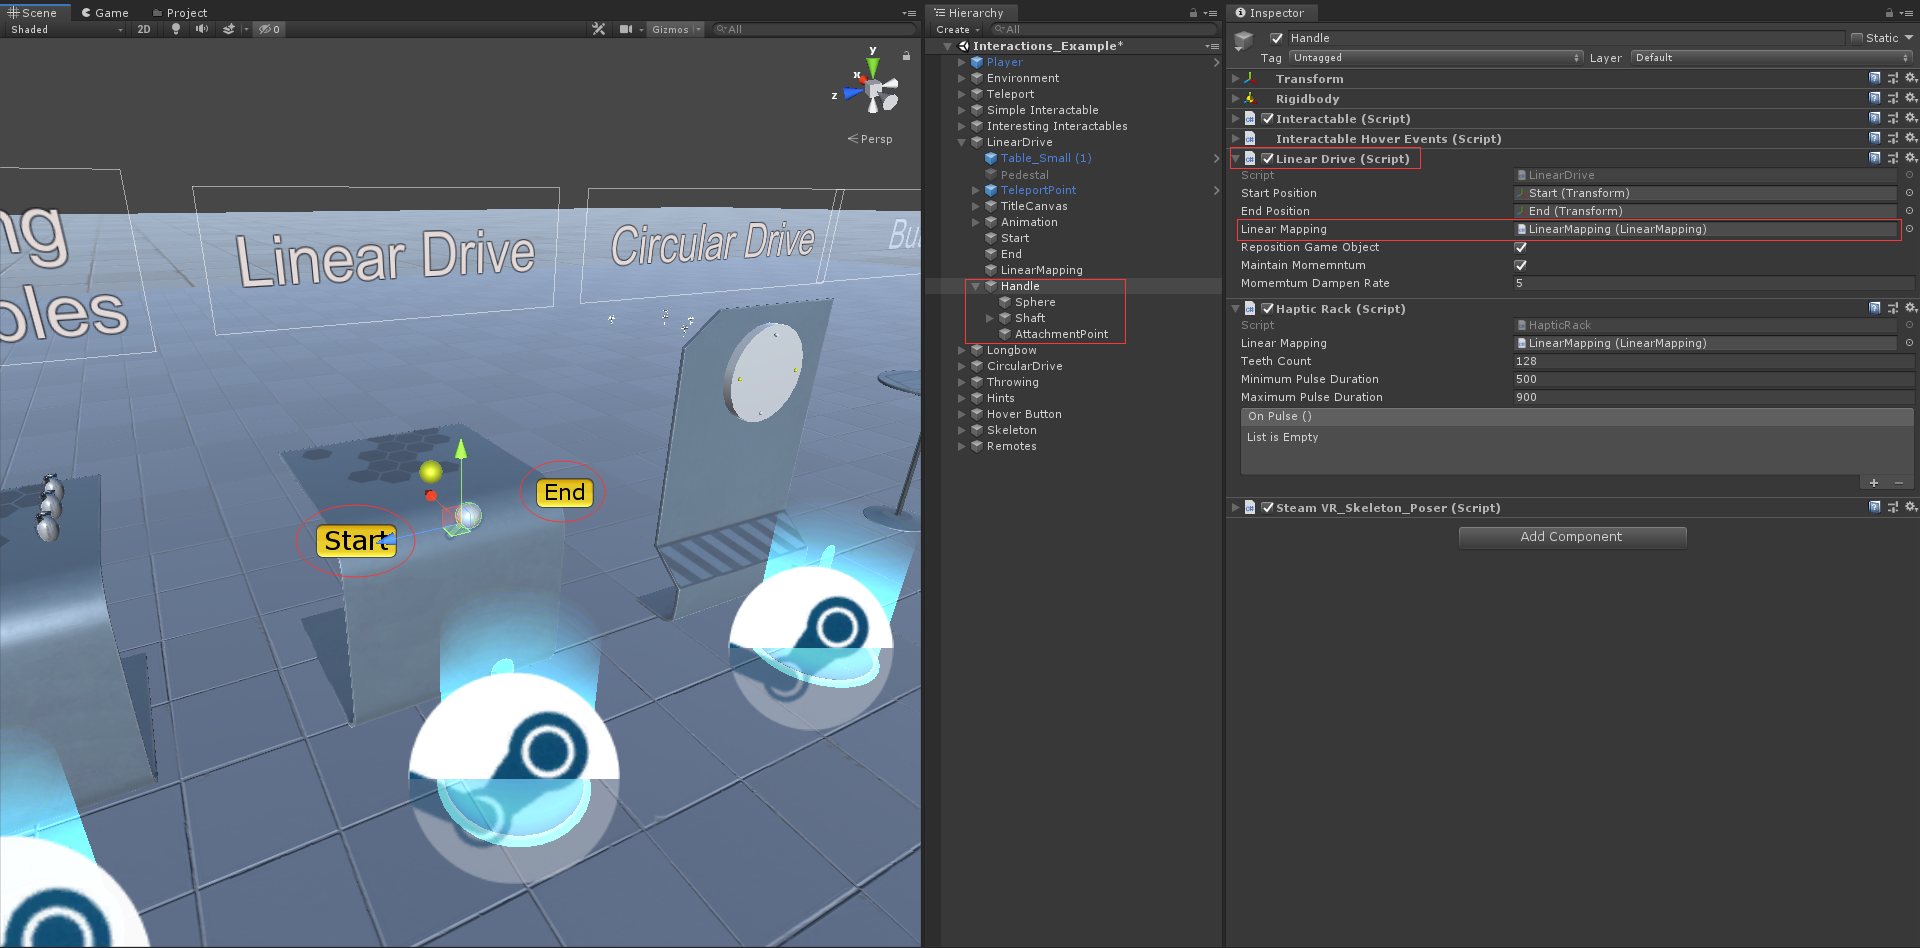Screen dimensions: 1920x948
Task: Toggle scene effects (skybox/fog) icon
Action: 229,29
